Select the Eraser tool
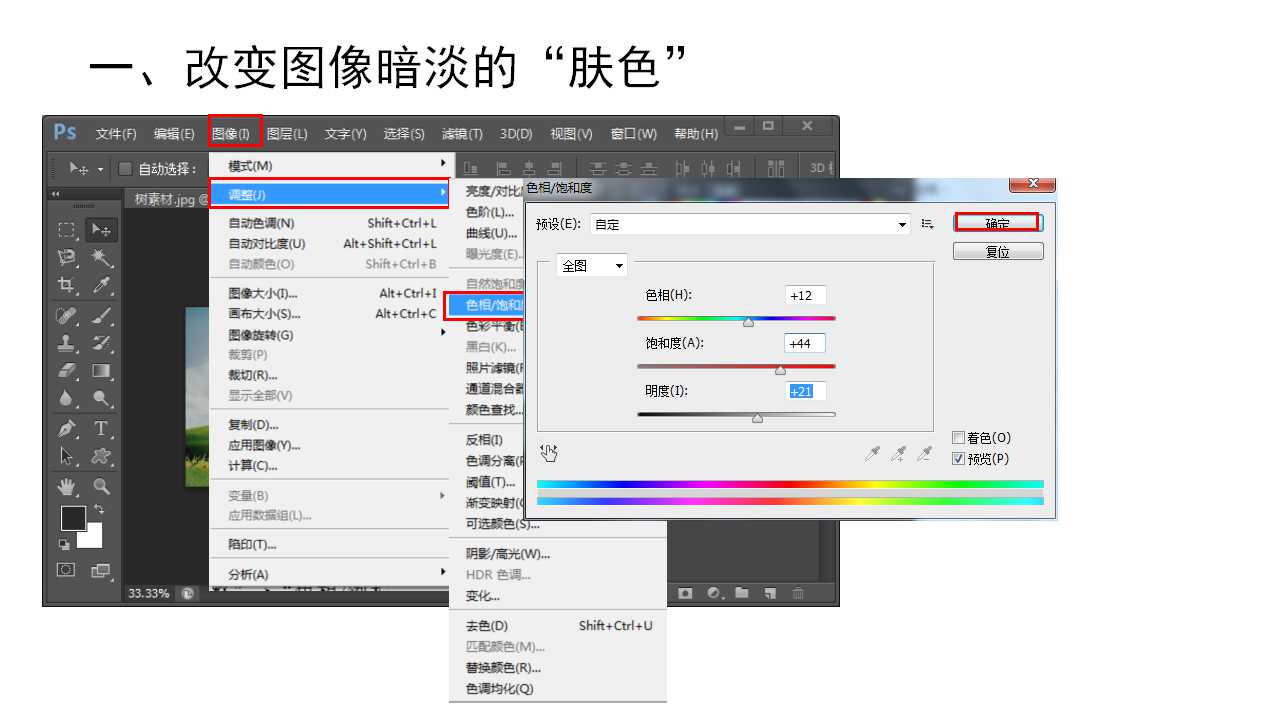Image resolution: width=1280 pixels, height=720 pixels. [x=67, y=371]
